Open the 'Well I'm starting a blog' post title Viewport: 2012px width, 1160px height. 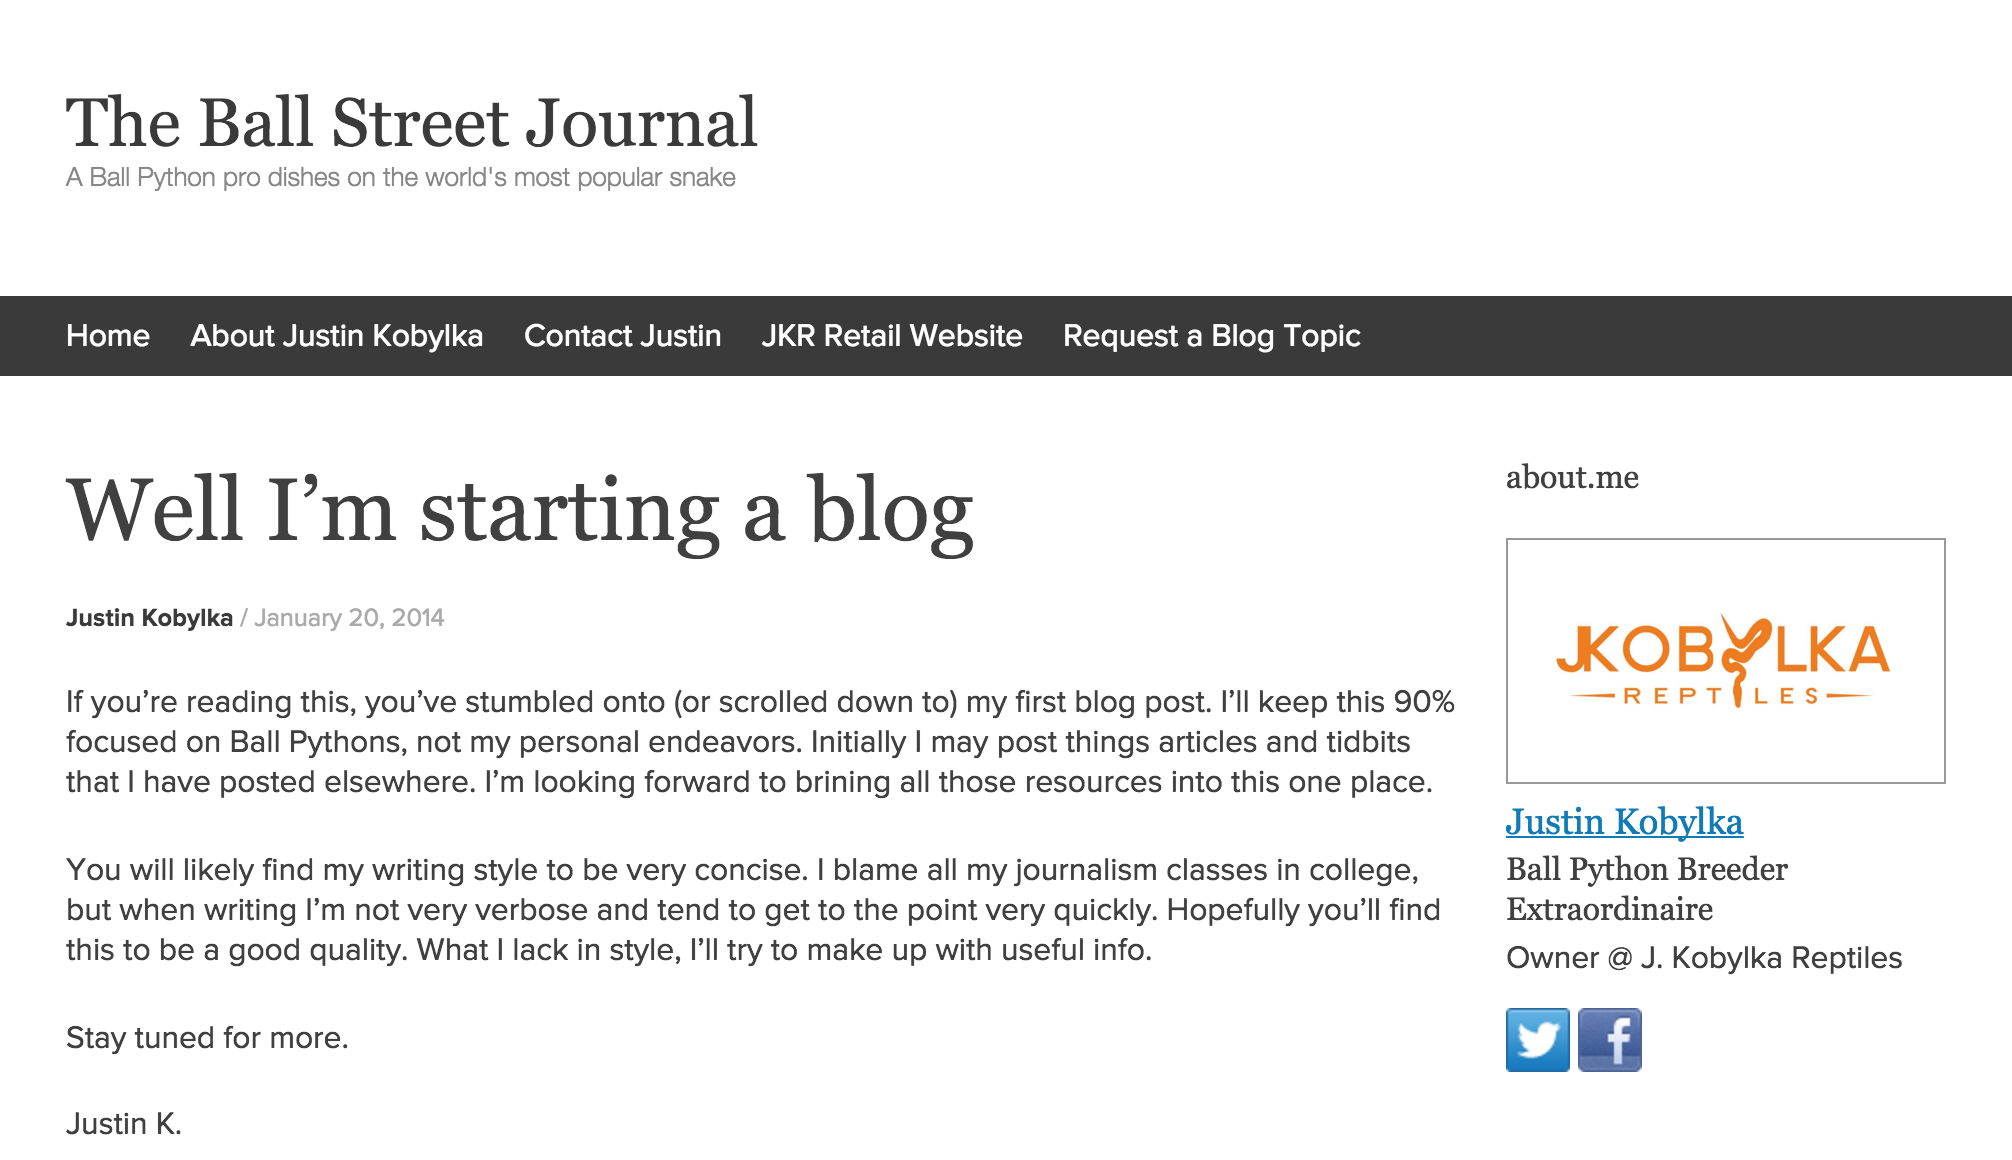click(x=520, y=510)
